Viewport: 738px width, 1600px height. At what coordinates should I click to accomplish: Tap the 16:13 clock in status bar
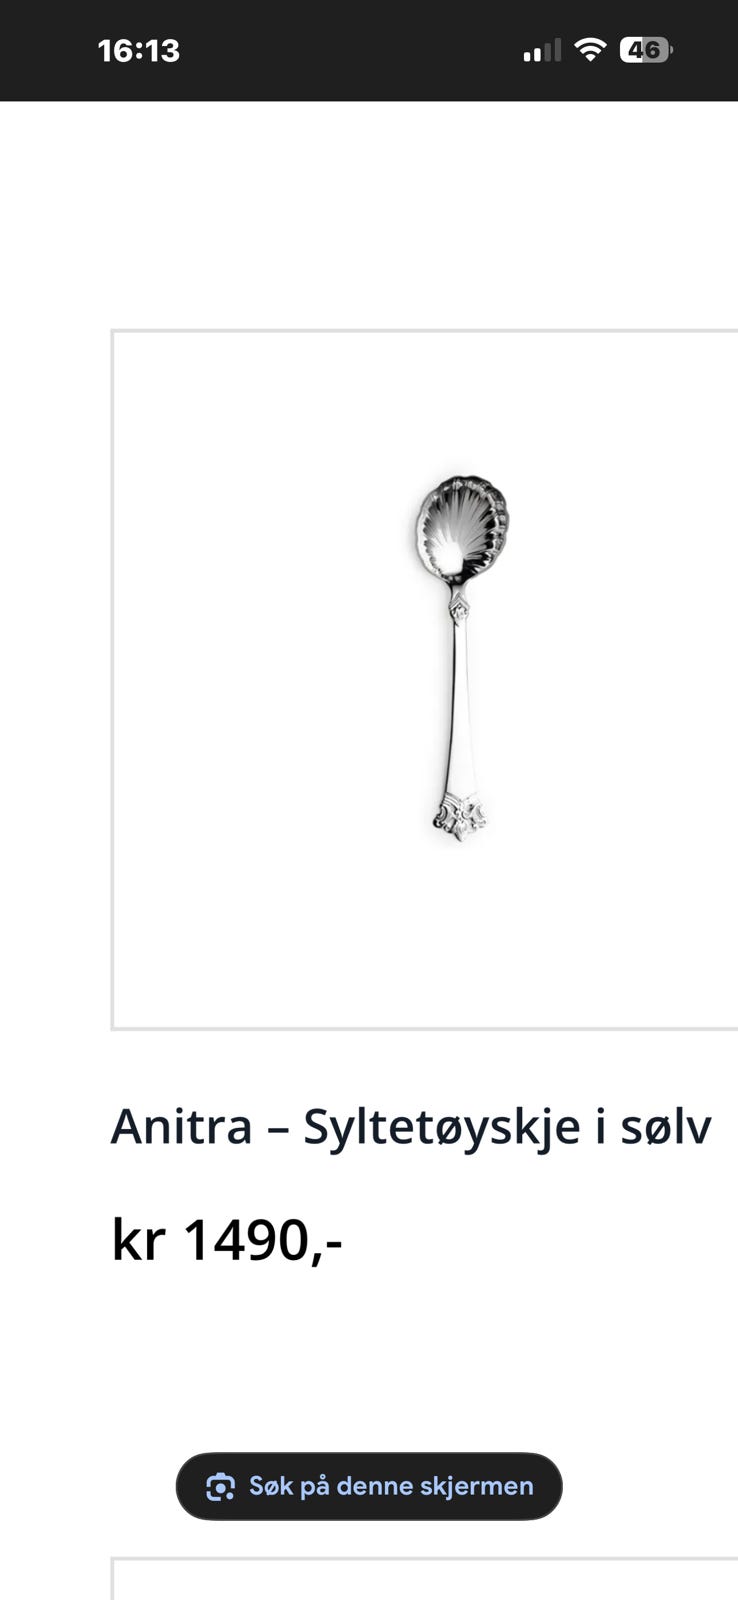click(139, 51)
